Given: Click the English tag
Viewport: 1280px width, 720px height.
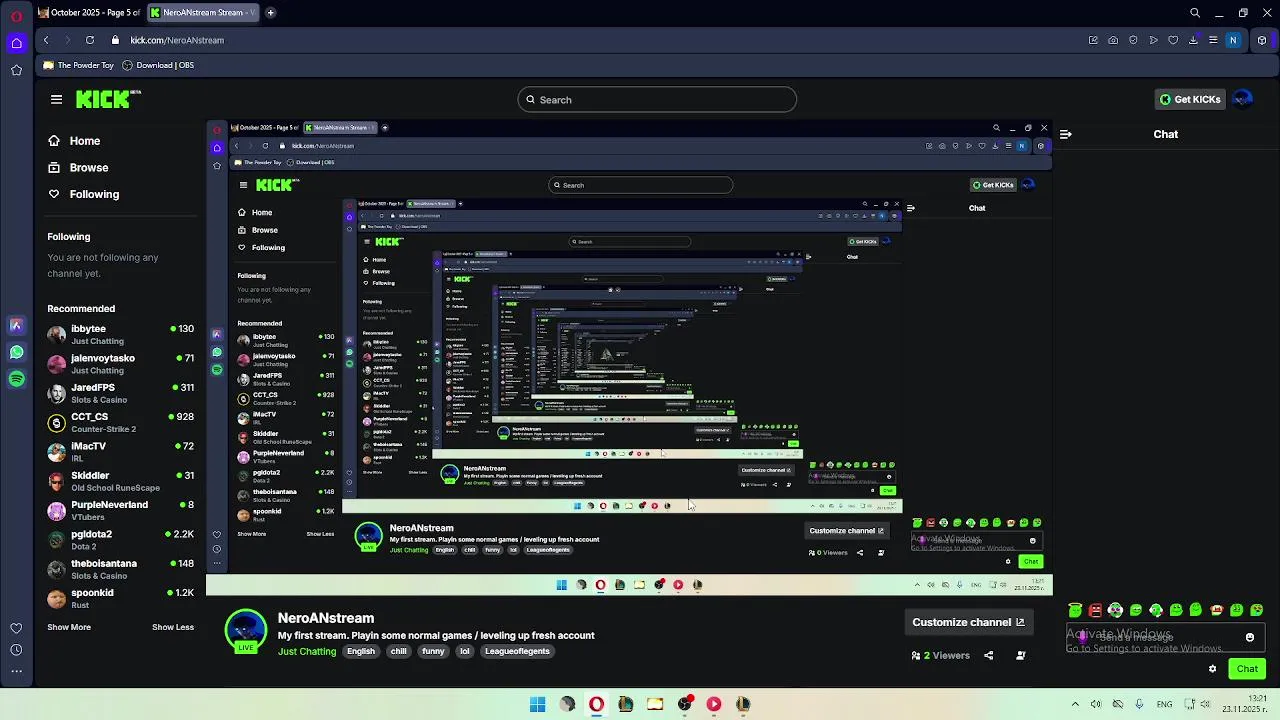Looking at the screenshot, I should coord(361,651).
